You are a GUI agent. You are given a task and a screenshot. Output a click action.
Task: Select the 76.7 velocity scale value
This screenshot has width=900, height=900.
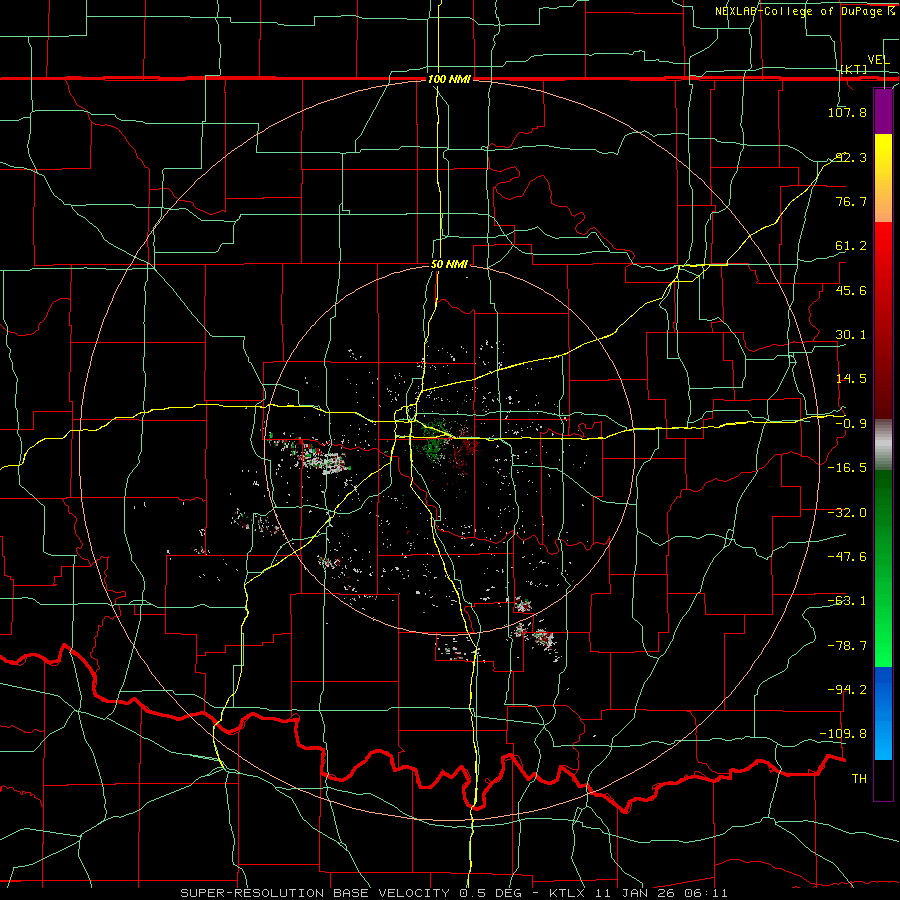coord(850,201)
